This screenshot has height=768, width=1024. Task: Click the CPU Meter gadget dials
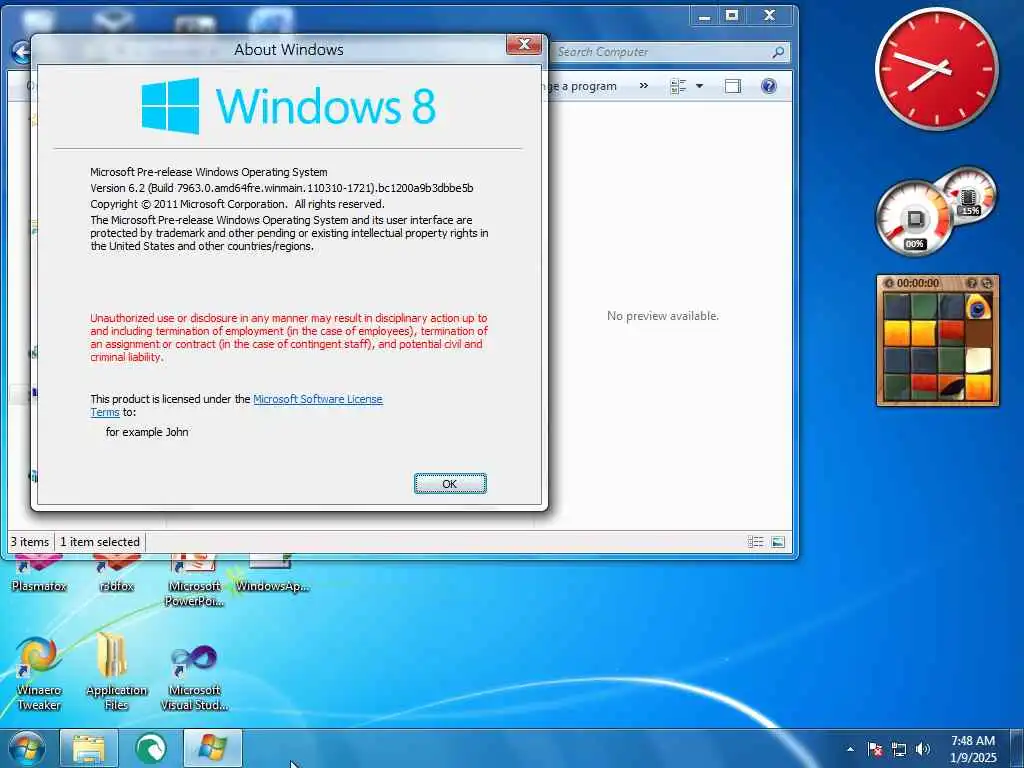click(935, 210)
